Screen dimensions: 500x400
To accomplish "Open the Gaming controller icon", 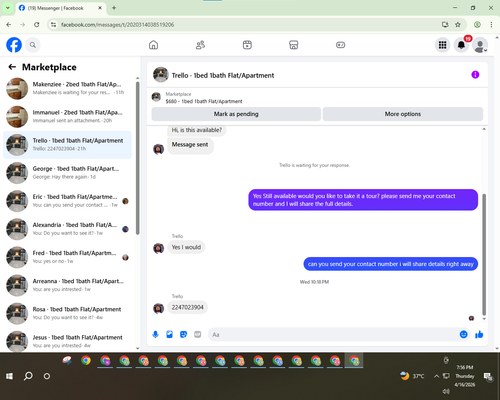I will click(x=340, y=45).
